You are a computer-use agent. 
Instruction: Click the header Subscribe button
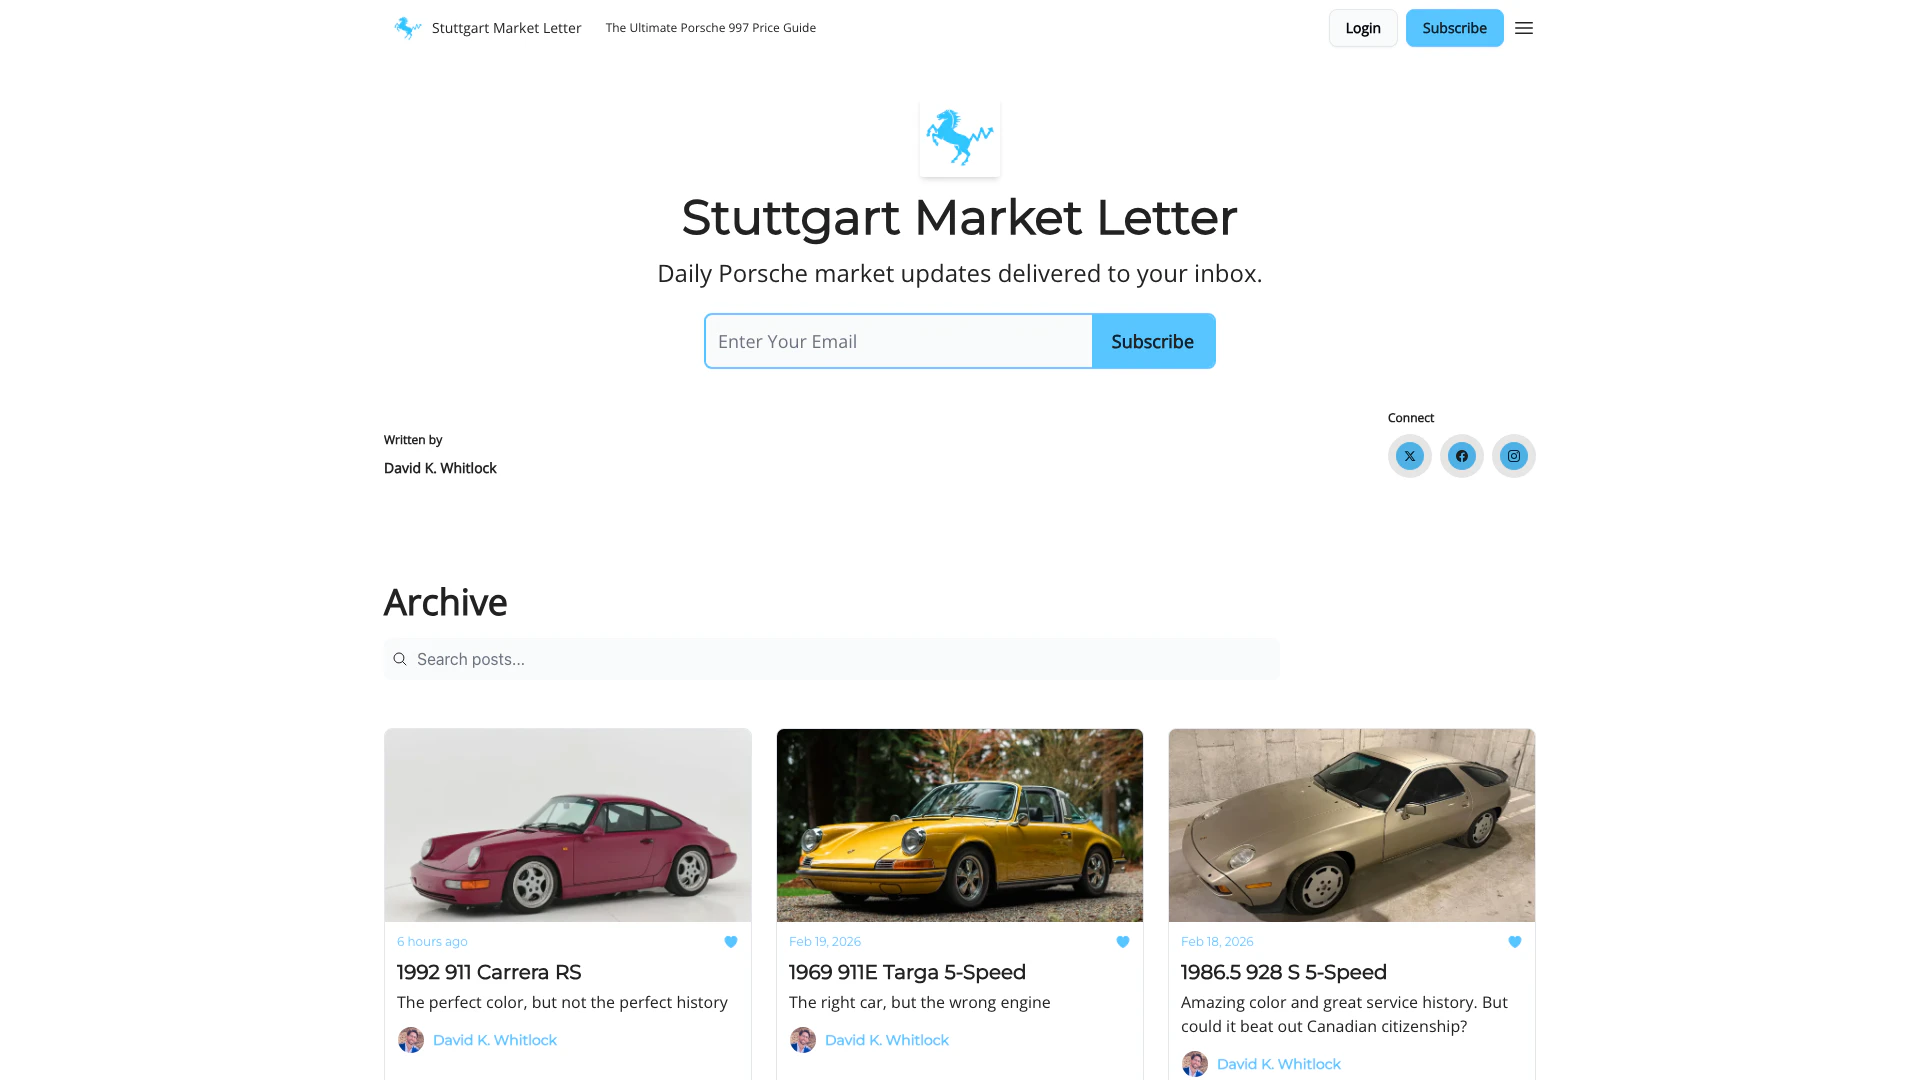click(1454, 28)
